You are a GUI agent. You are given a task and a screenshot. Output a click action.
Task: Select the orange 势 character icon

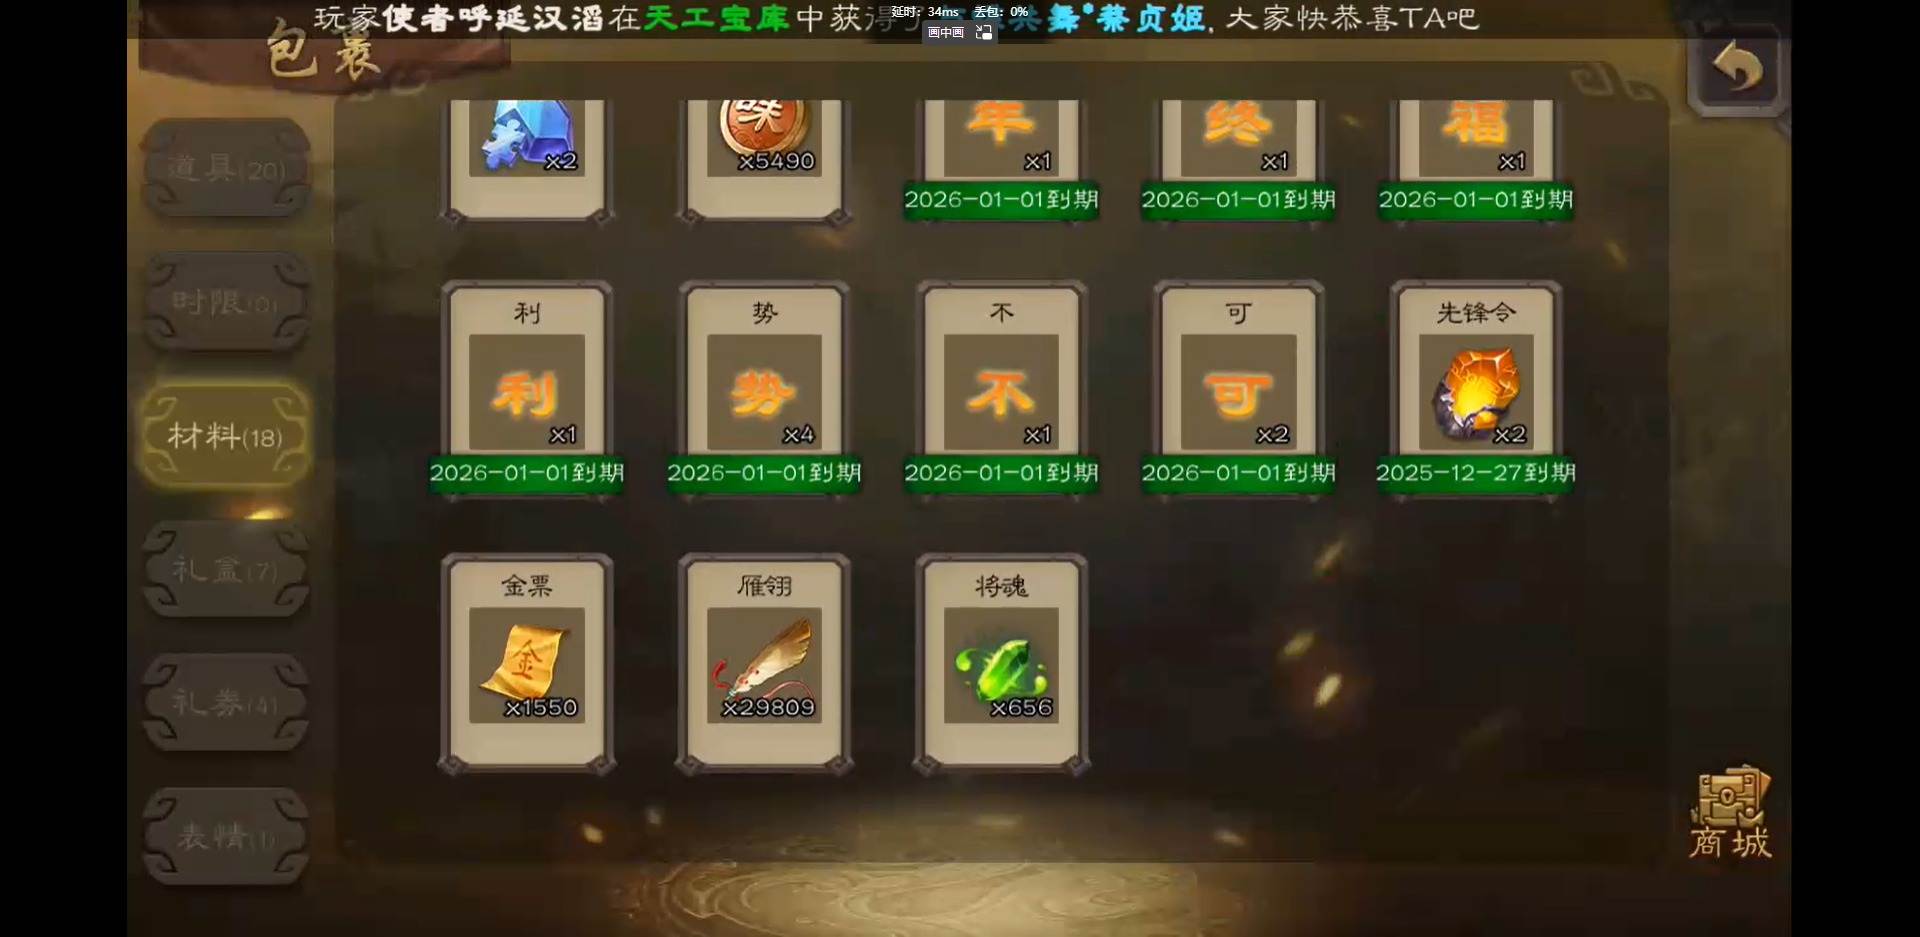click(x=764, y=392)
